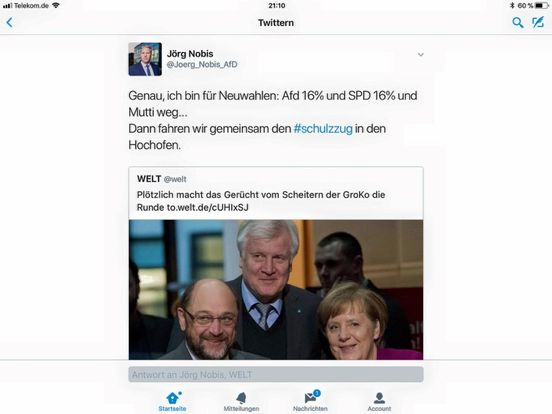Screen dimensions: 552x414
Task: Tap the Bluetooth status icon
Action: coord(512,5)
